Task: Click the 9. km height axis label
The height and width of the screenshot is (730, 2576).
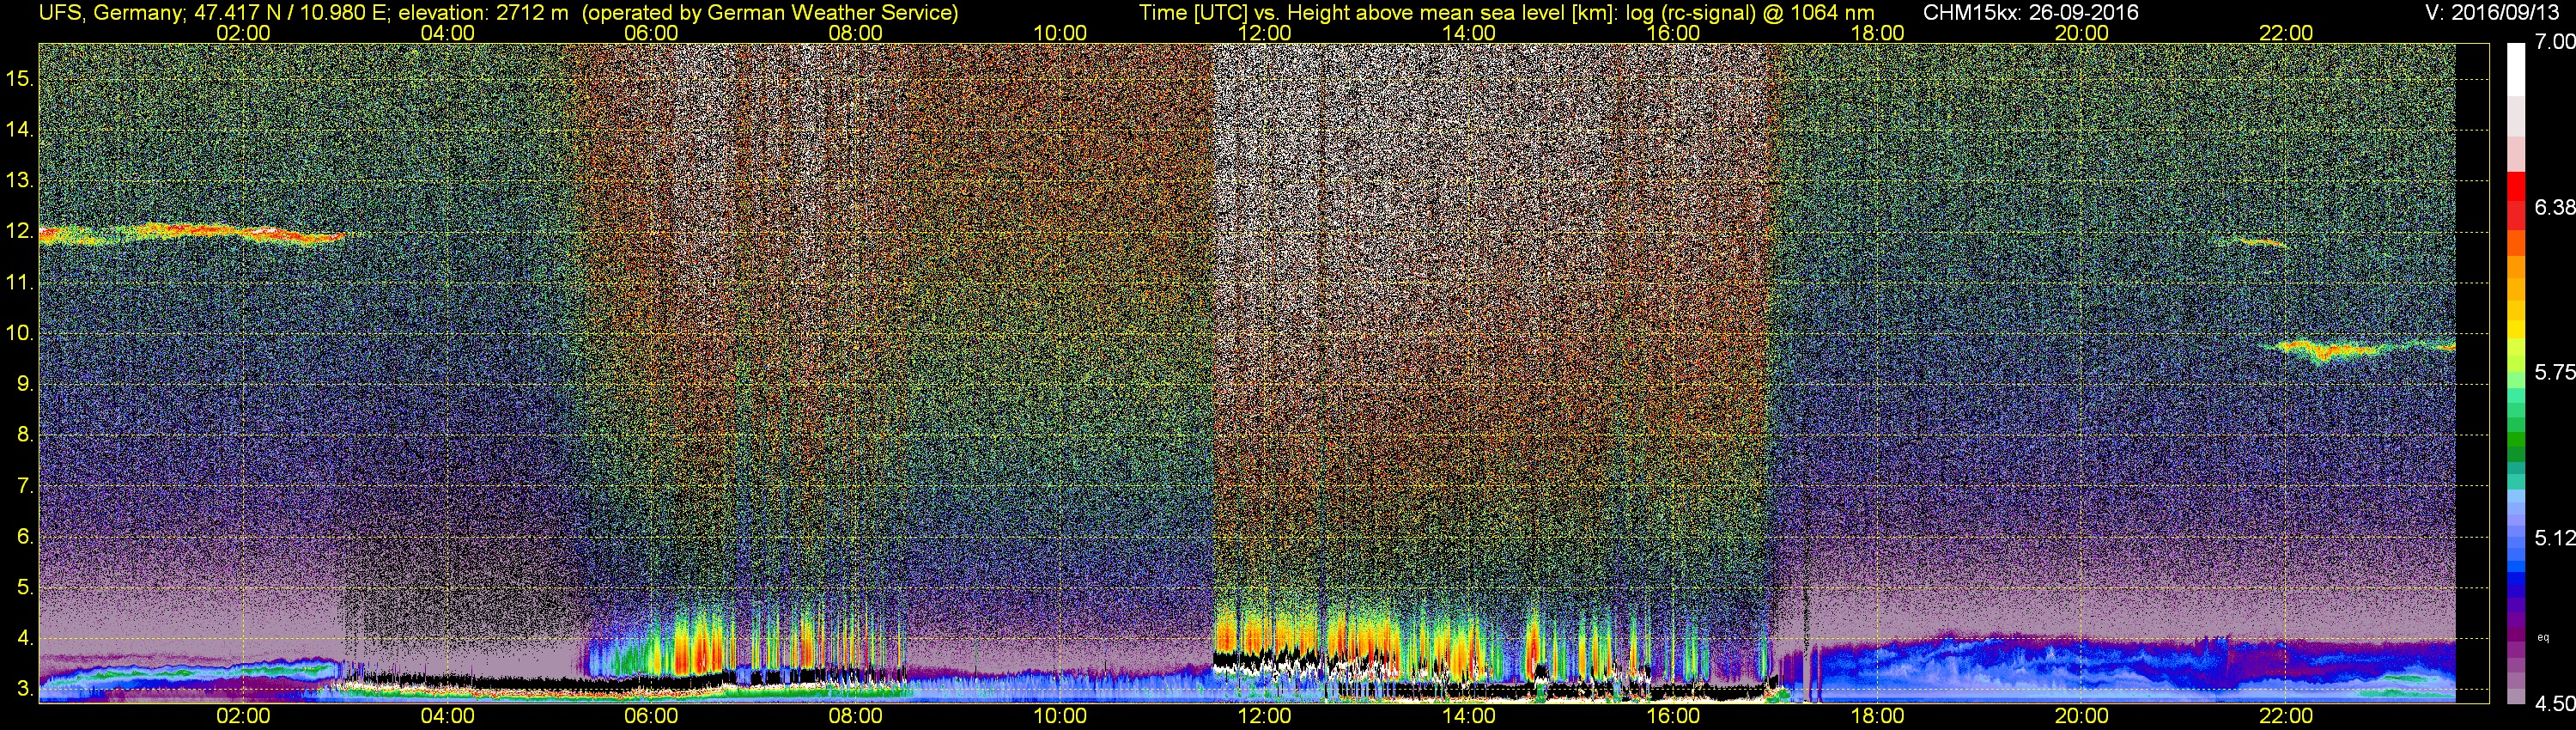Action: pos(24,384)
